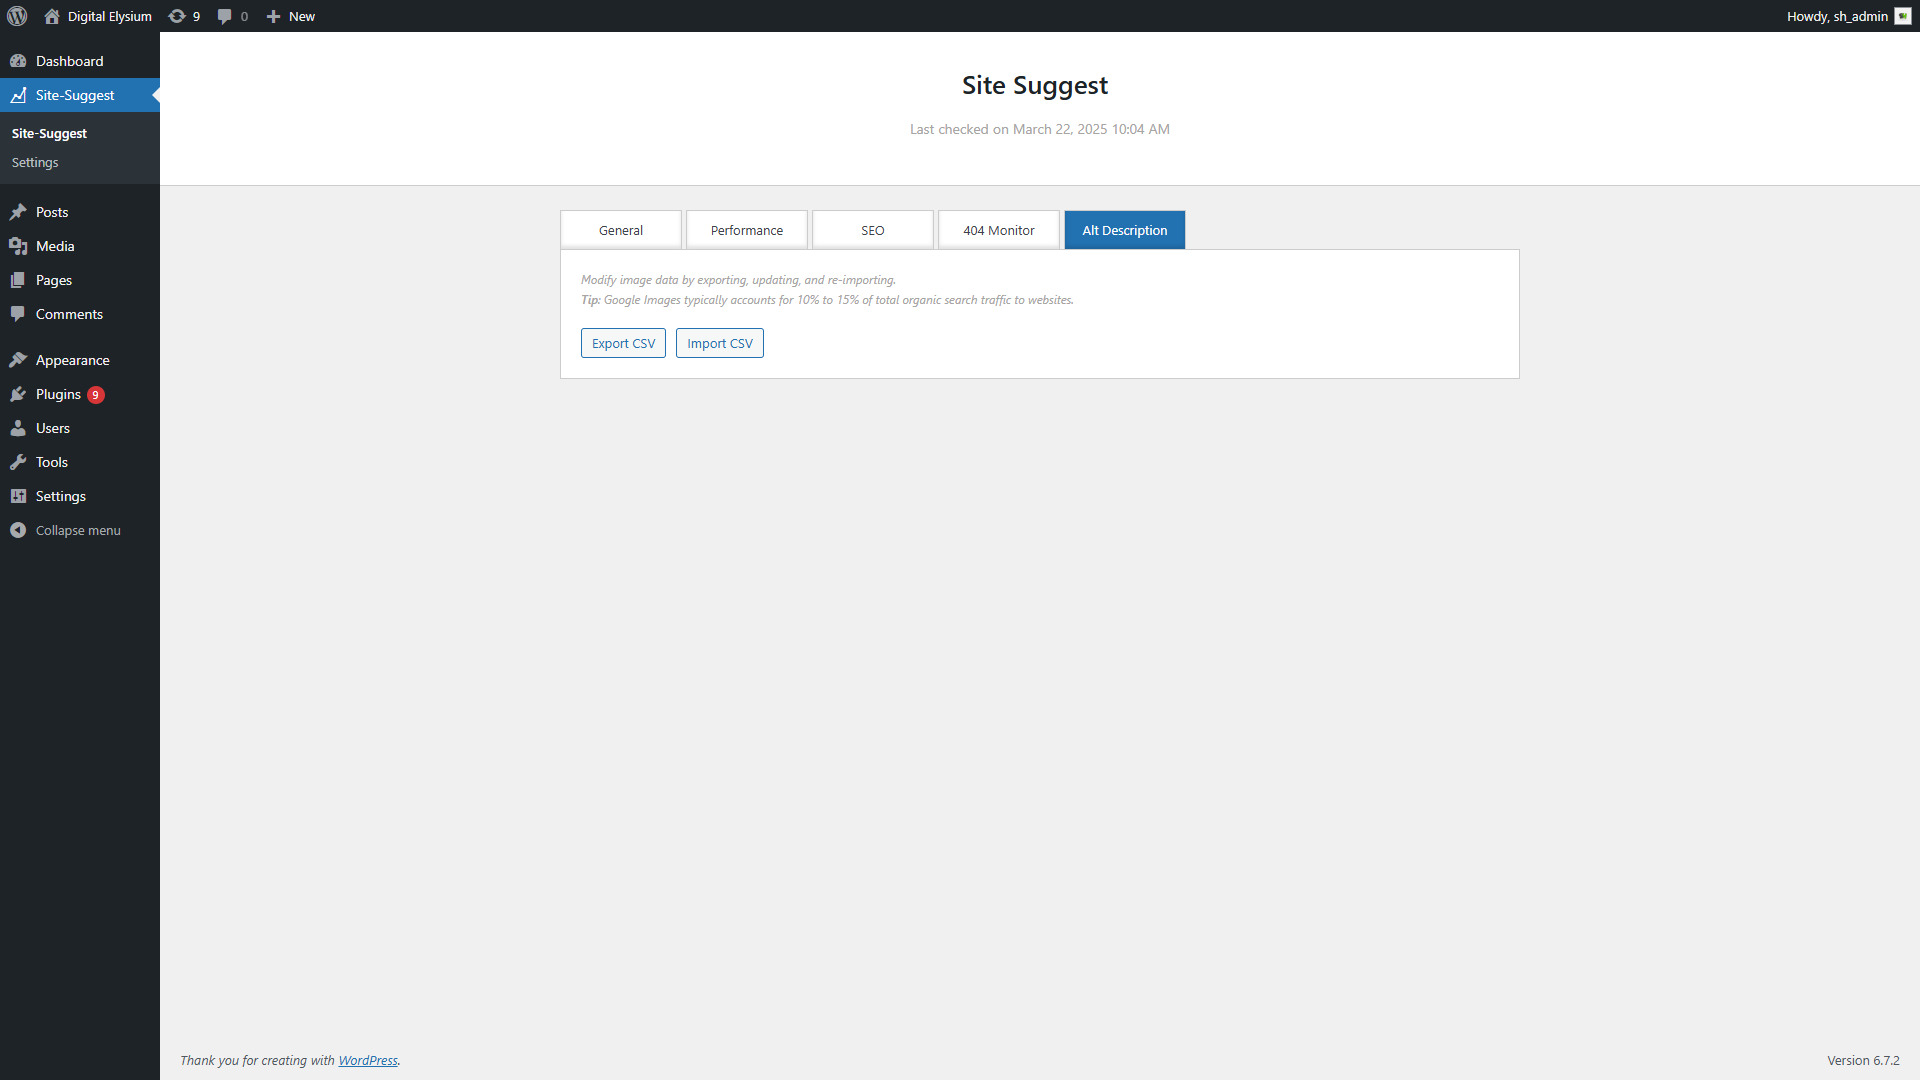This screenshot has height=1080, width=1920.
Task: Open Posts via the pushpin icon
Action: pyautogui.click(x=18, y=212)
